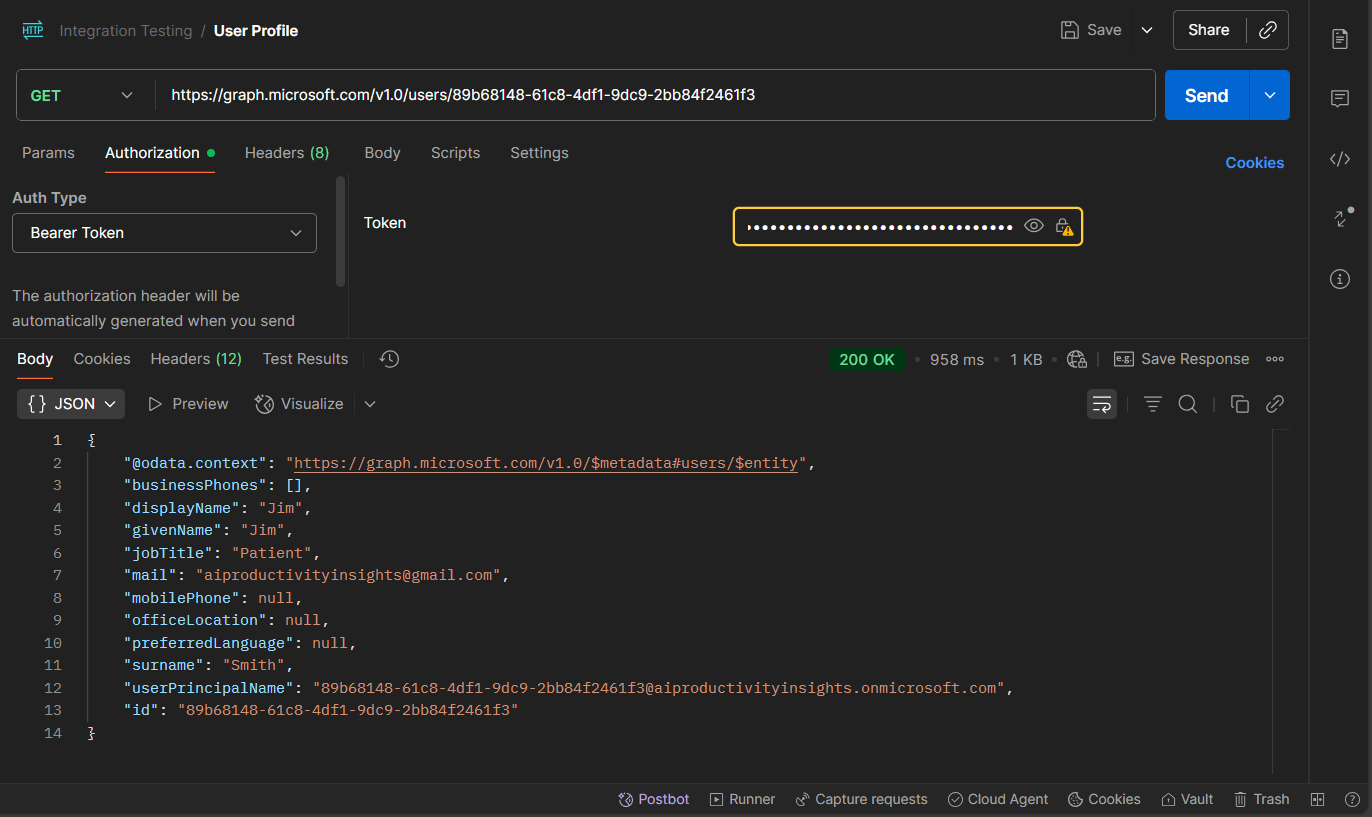The height and width of the screenshot is (817, 1372).
Task: Toggle token visibility with the eye icon
Action: [1034, 227]
